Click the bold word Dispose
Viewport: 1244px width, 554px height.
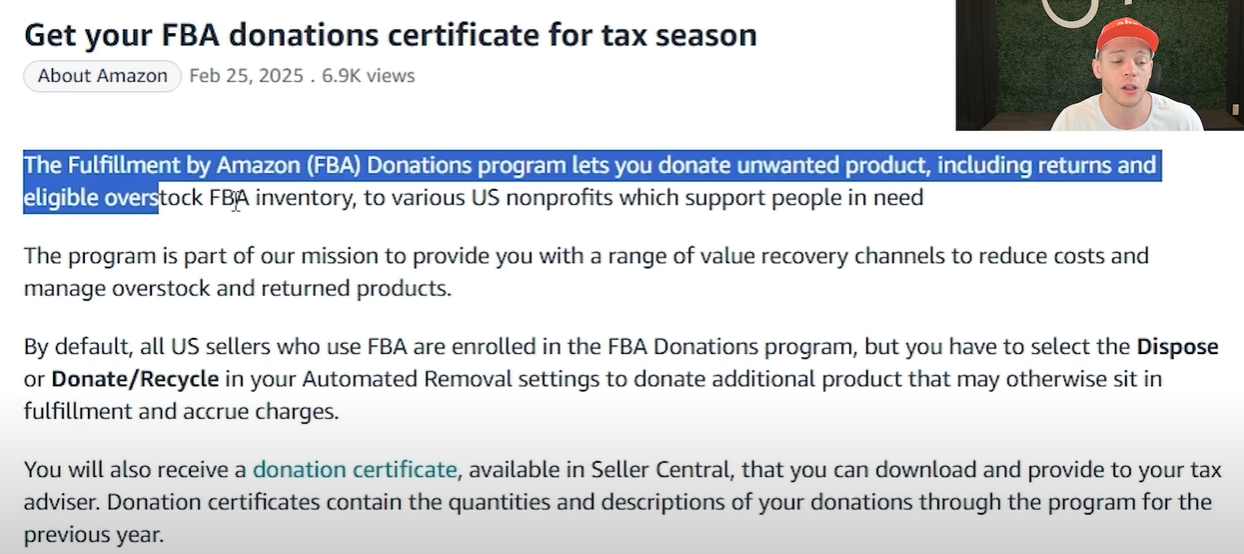(1177, 347)
